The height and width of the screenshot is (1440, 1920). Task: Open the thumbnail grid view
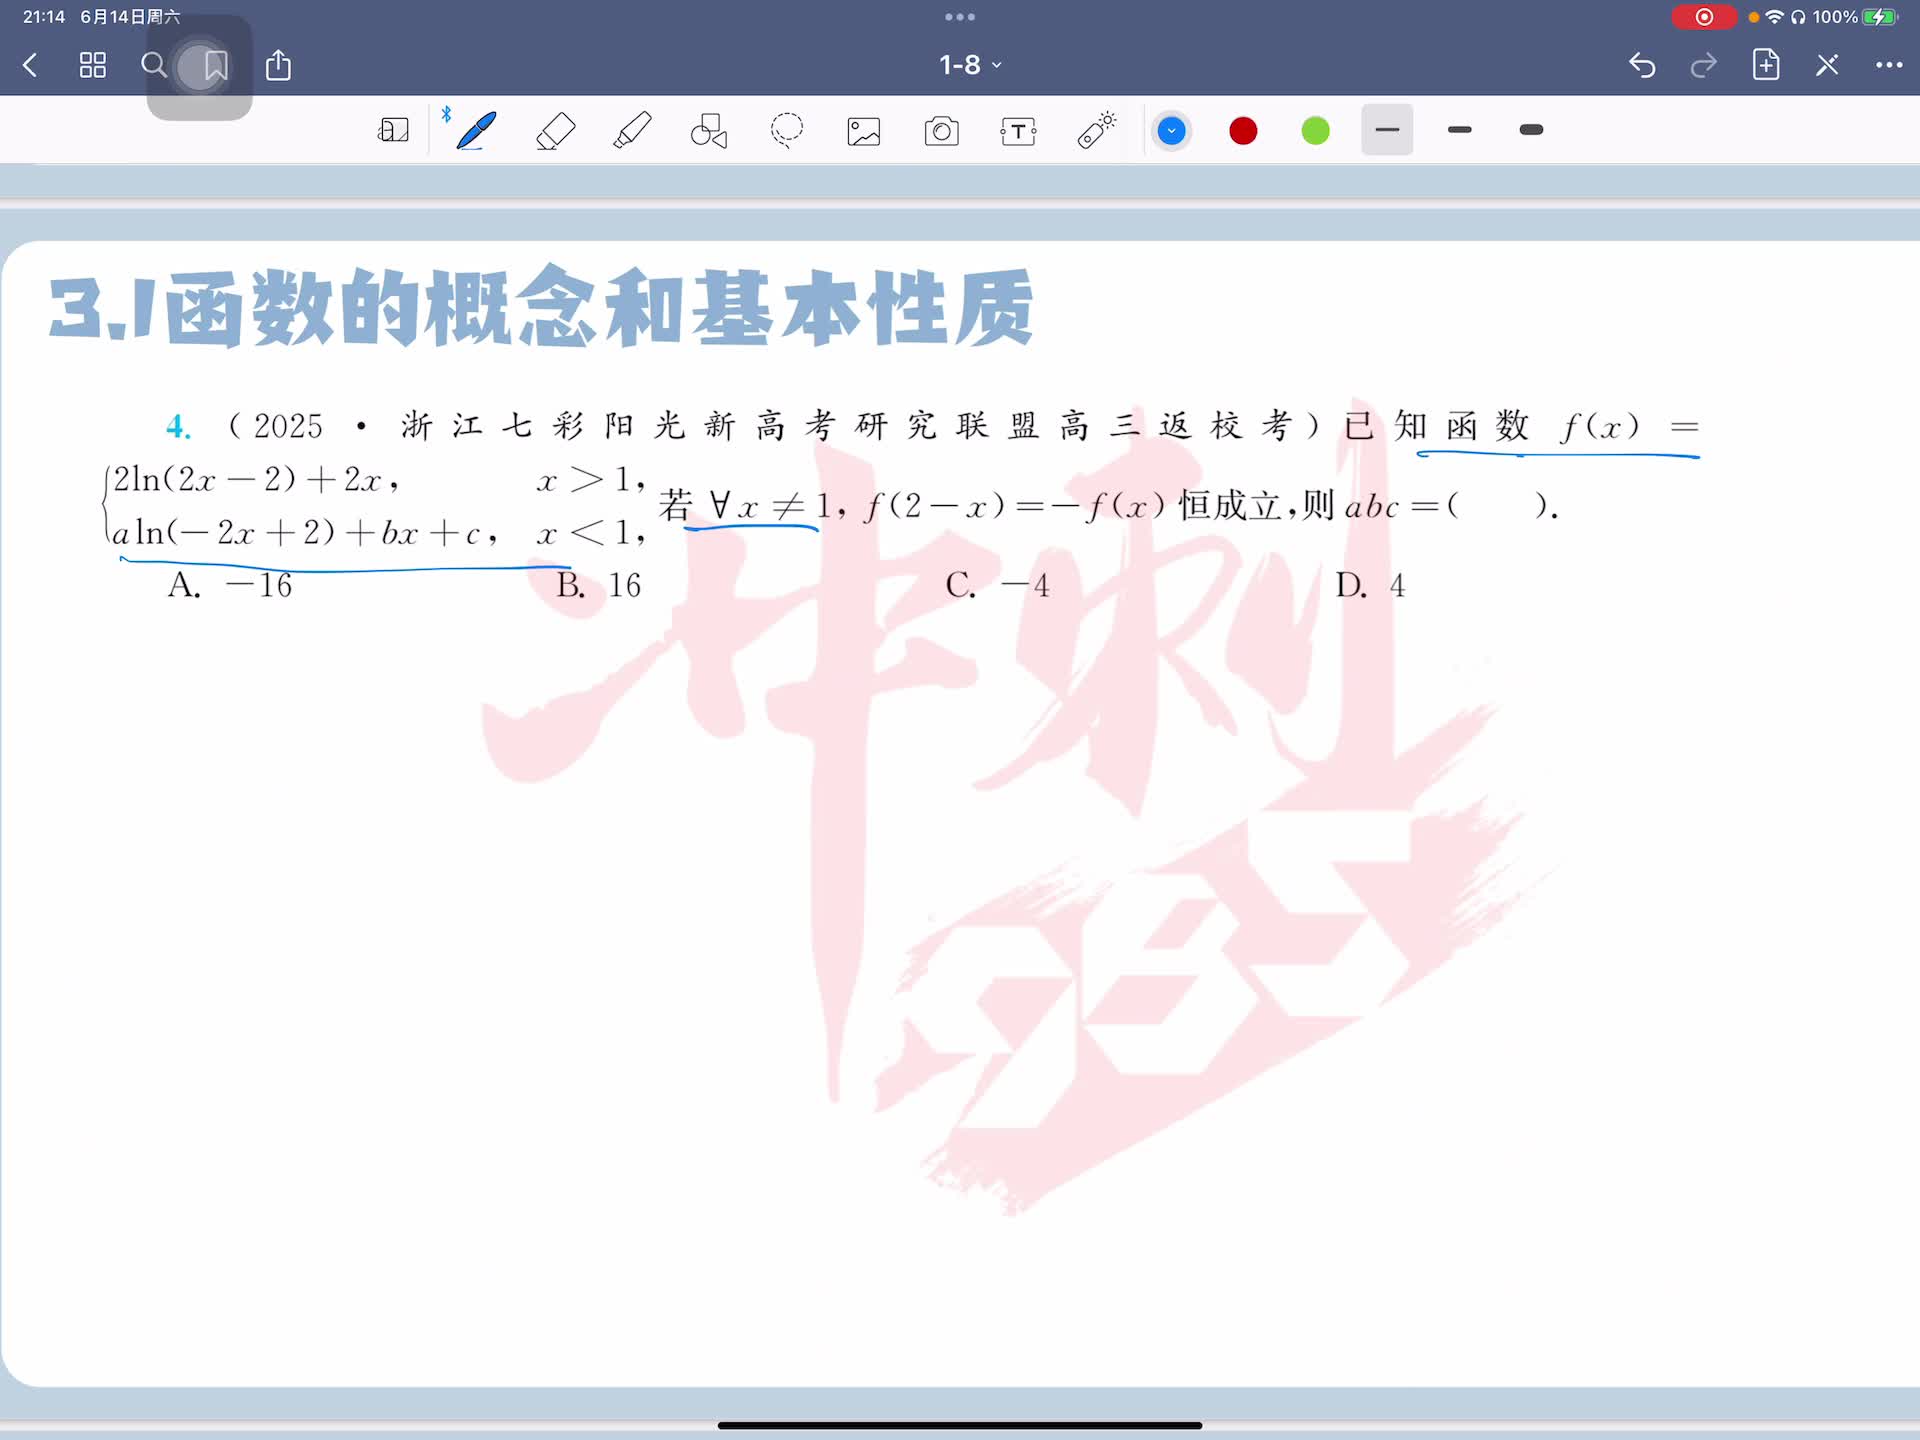pos(93,66)
